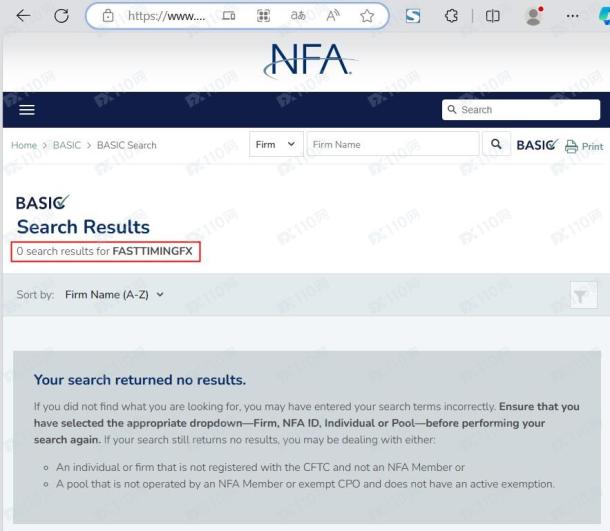Viewport: 610px width, 531px height.
Task: Open the browser Settings and more menu
Action: pos(572,16)
